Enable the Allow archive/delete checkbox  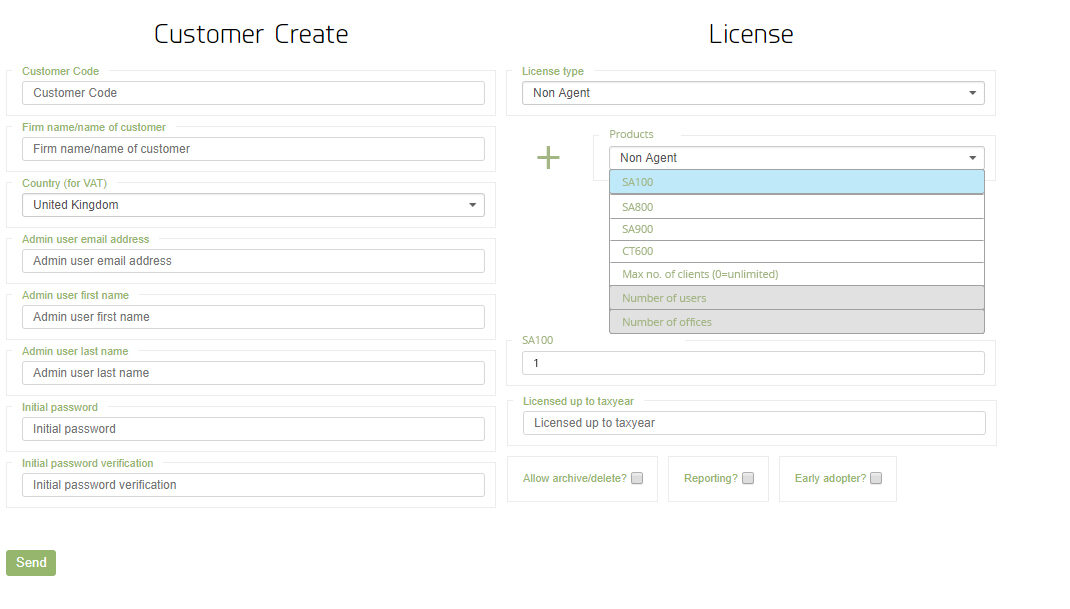[637, 478]
